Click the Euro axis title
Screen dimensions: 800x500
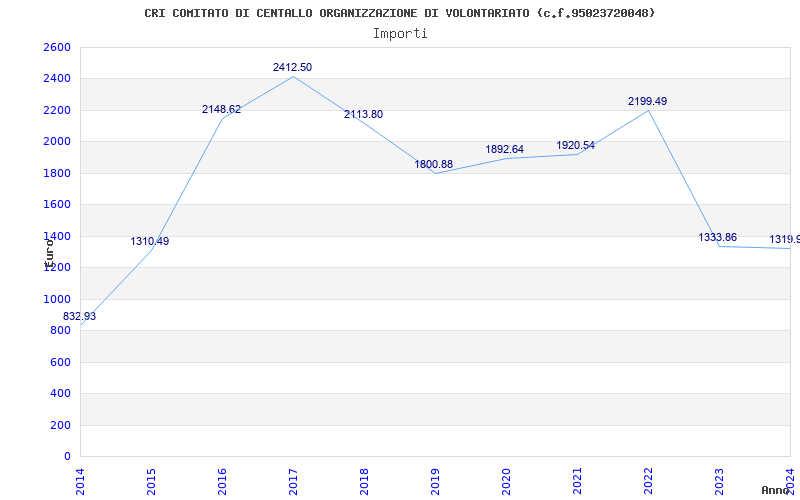pos(49,254)
